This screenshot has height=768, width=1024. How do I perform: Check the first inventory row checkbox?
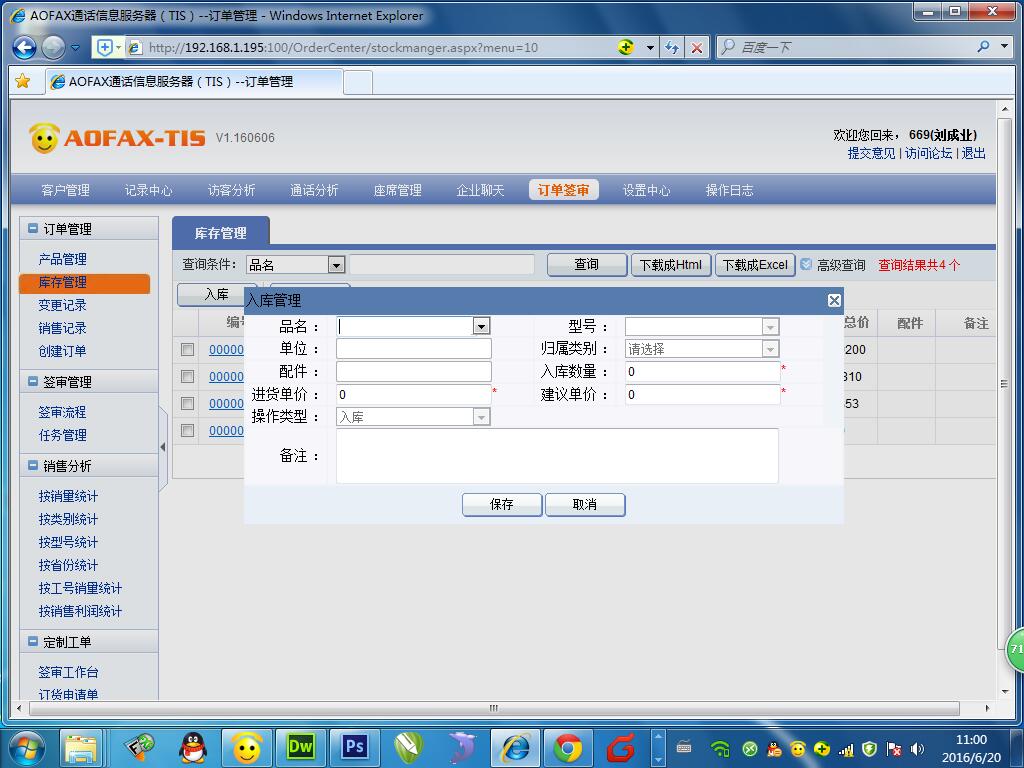(x=187, y=349)
